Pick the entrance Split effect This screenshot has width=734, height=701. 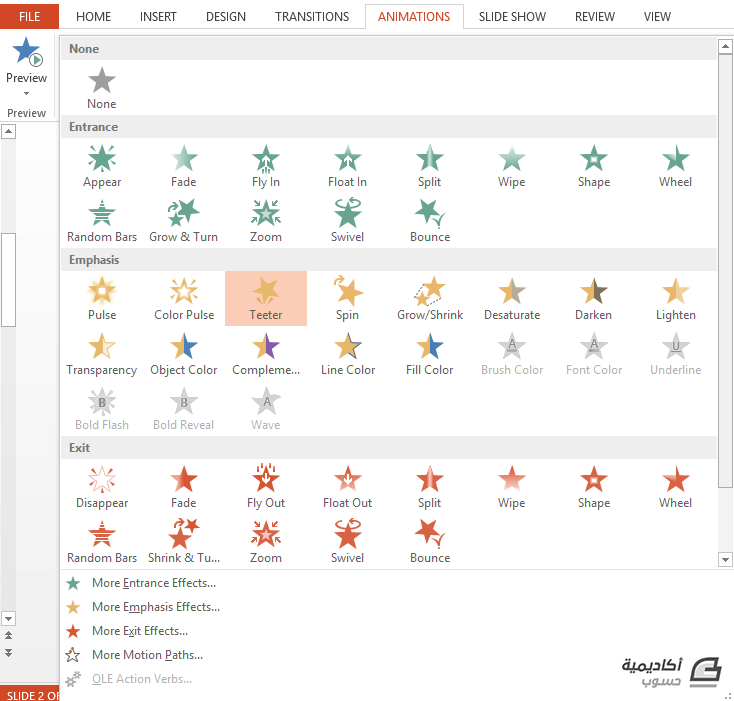click(x=429, y=166)
